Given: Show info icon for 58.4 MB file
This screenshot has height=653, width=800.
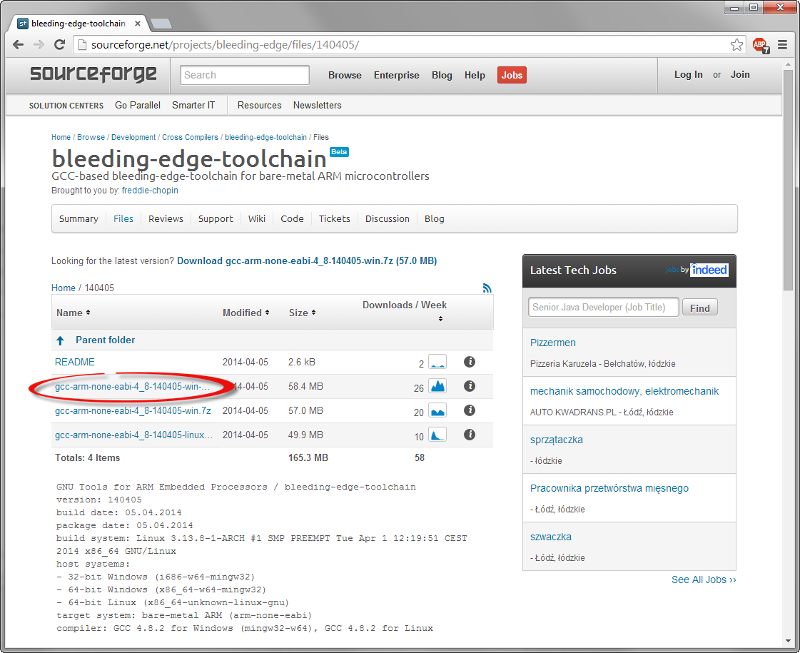Looking at the screenshot, I should pos(469,386).
